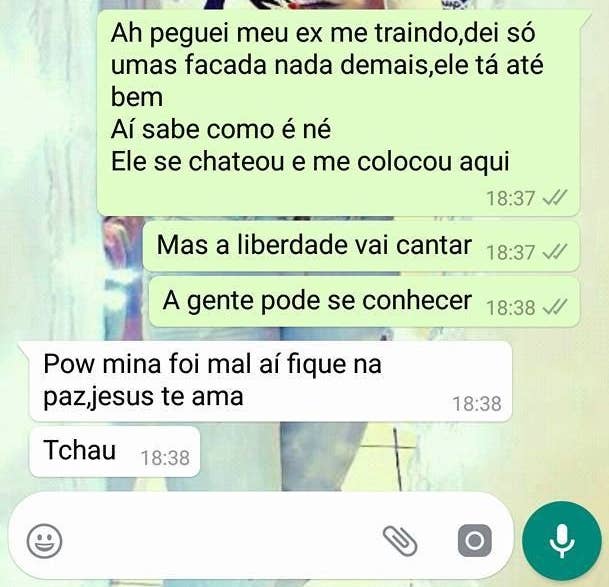
Task: Tap double check marks on first 18:37 message
Action: point(555,198)
